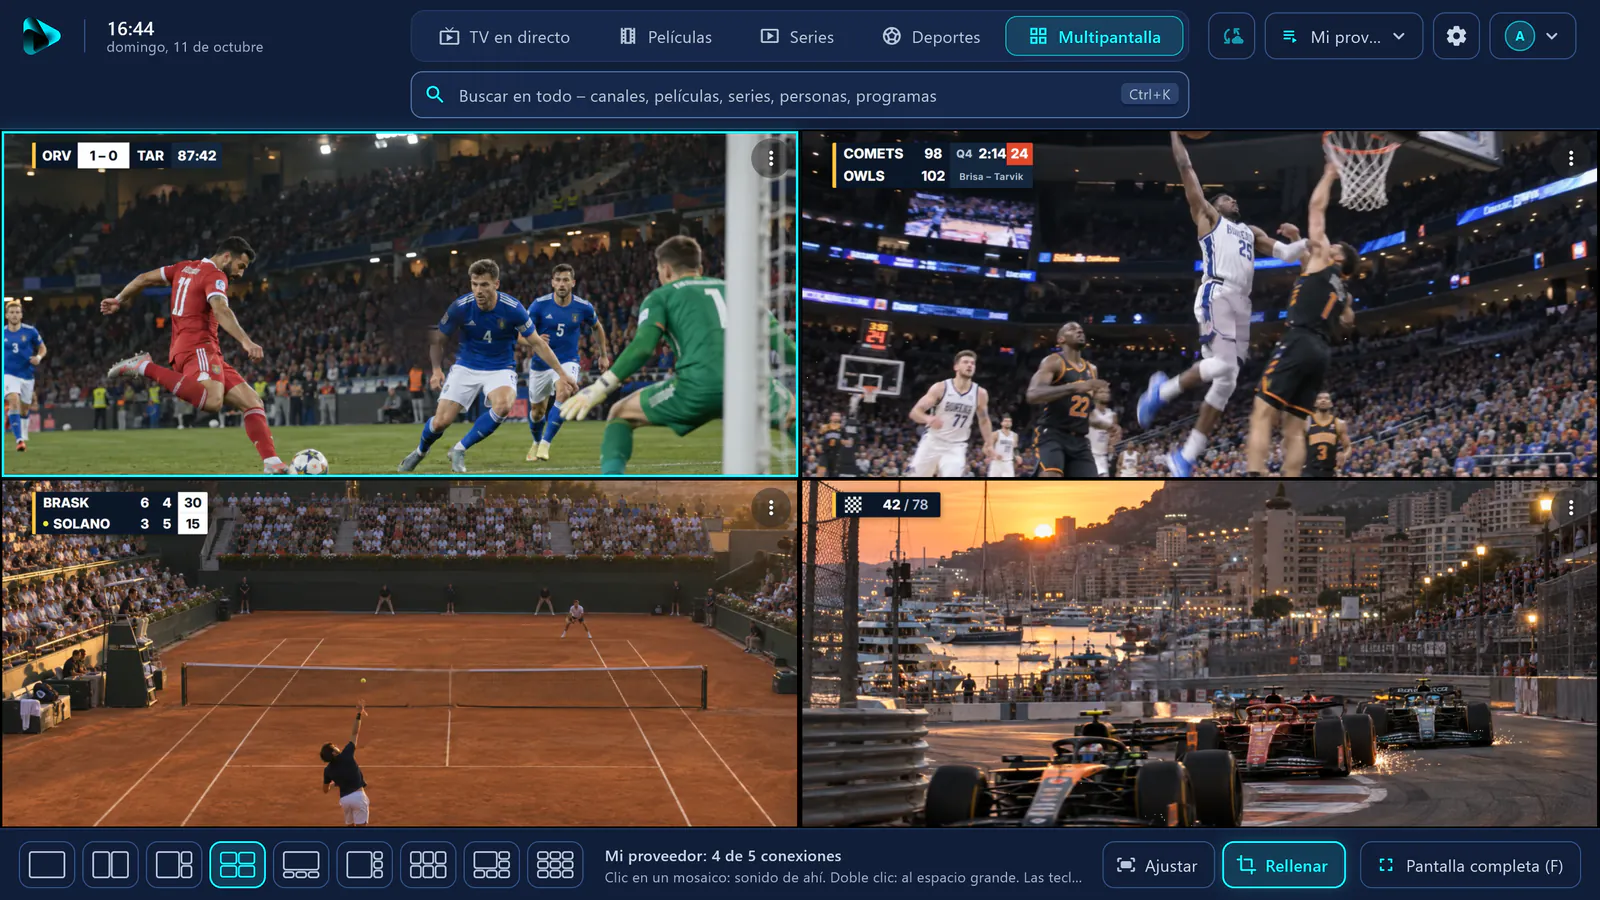Open options menu on the tennis tile
1600x900 pixels.
click(770, 508)
